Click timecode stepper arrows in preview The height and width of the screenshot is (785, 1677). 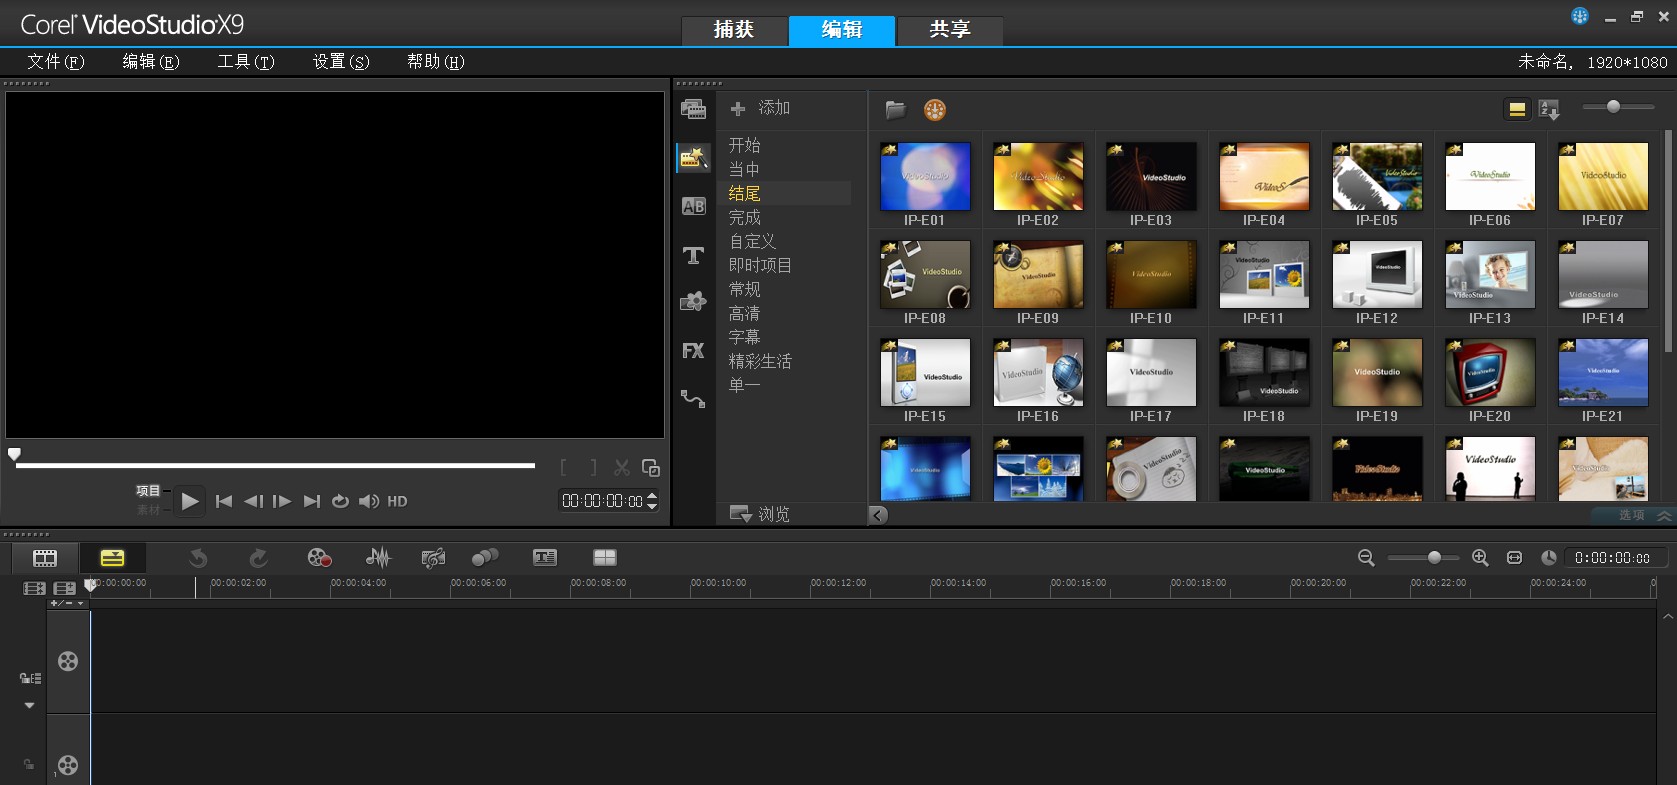(652, 501)
